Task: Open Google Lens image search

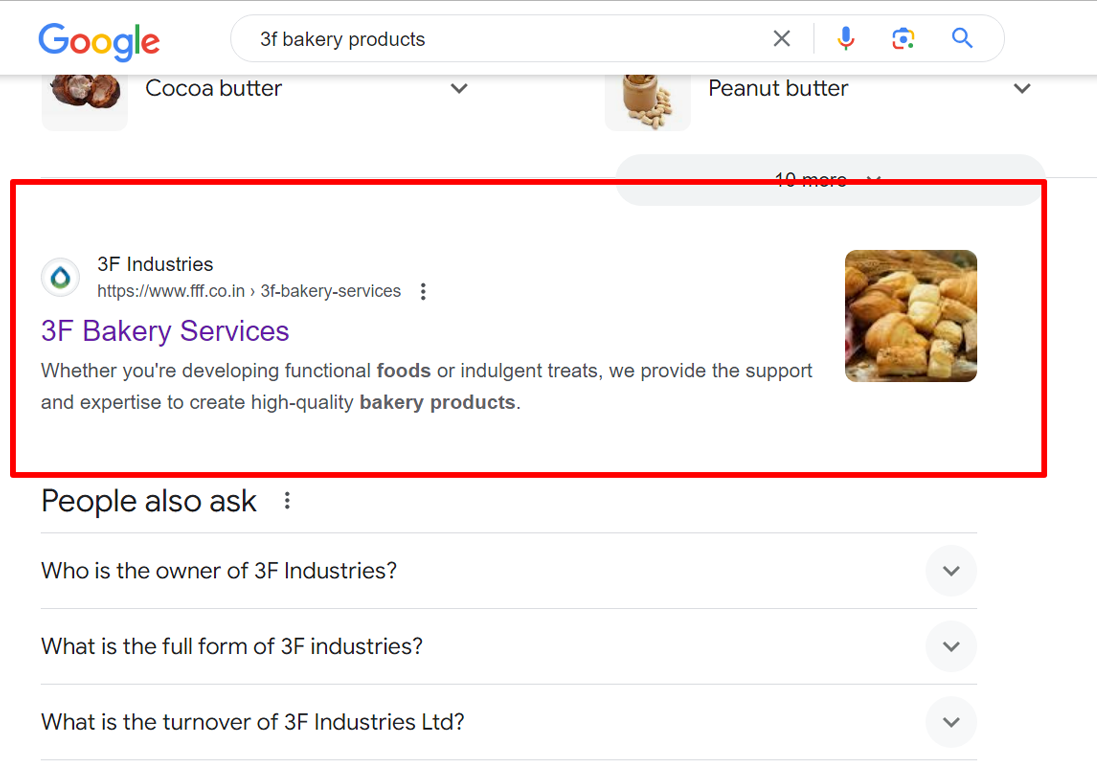Action: pos(903,38)
